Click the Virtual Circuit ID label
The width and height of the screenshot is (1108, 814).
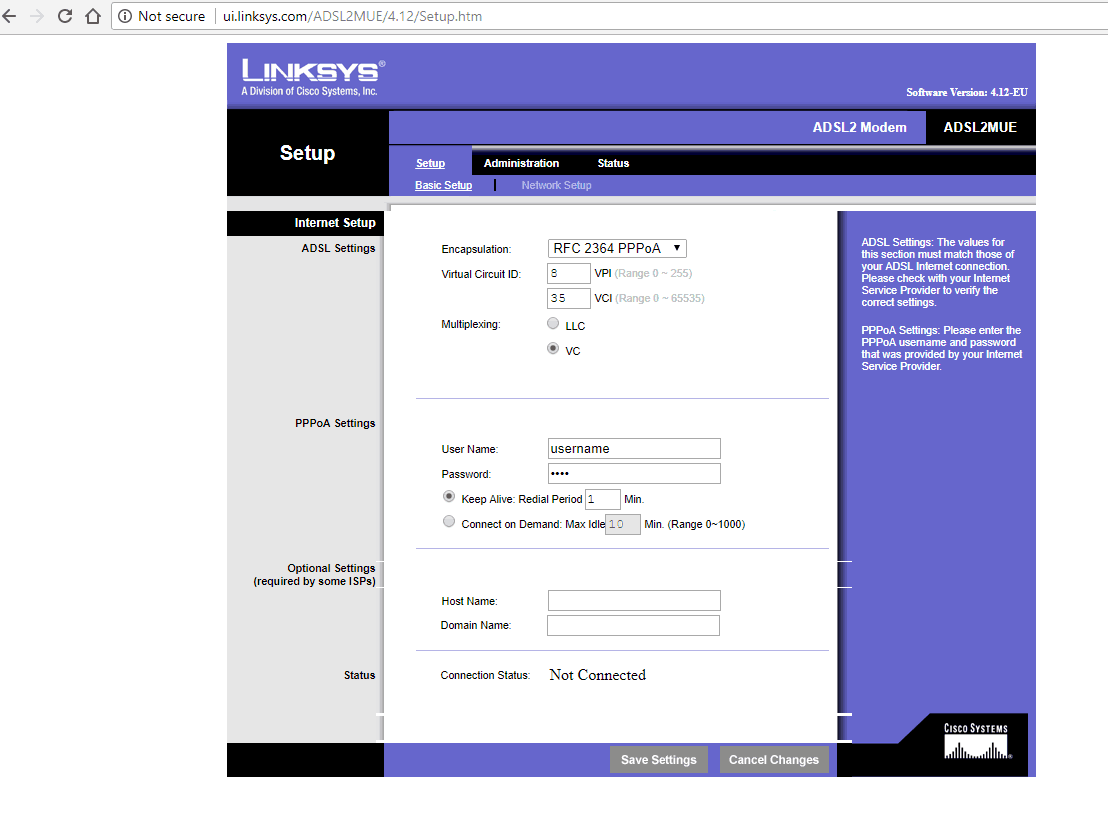481,274
